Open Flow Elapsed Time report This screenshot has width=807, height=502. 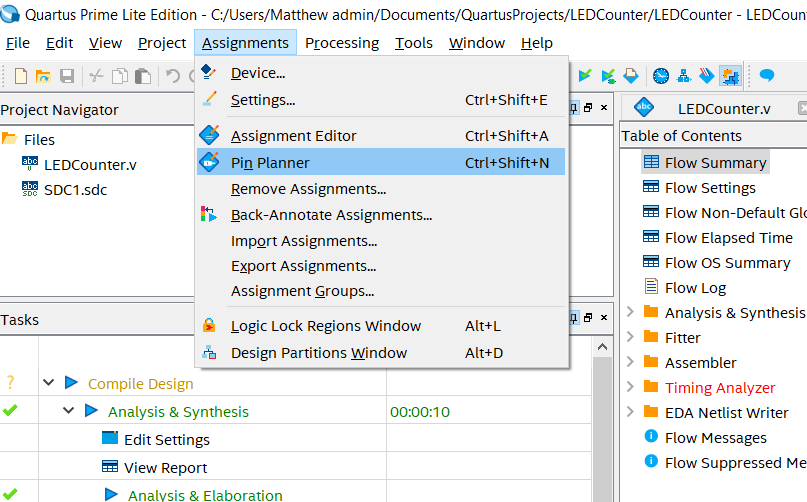coord(729,238)
